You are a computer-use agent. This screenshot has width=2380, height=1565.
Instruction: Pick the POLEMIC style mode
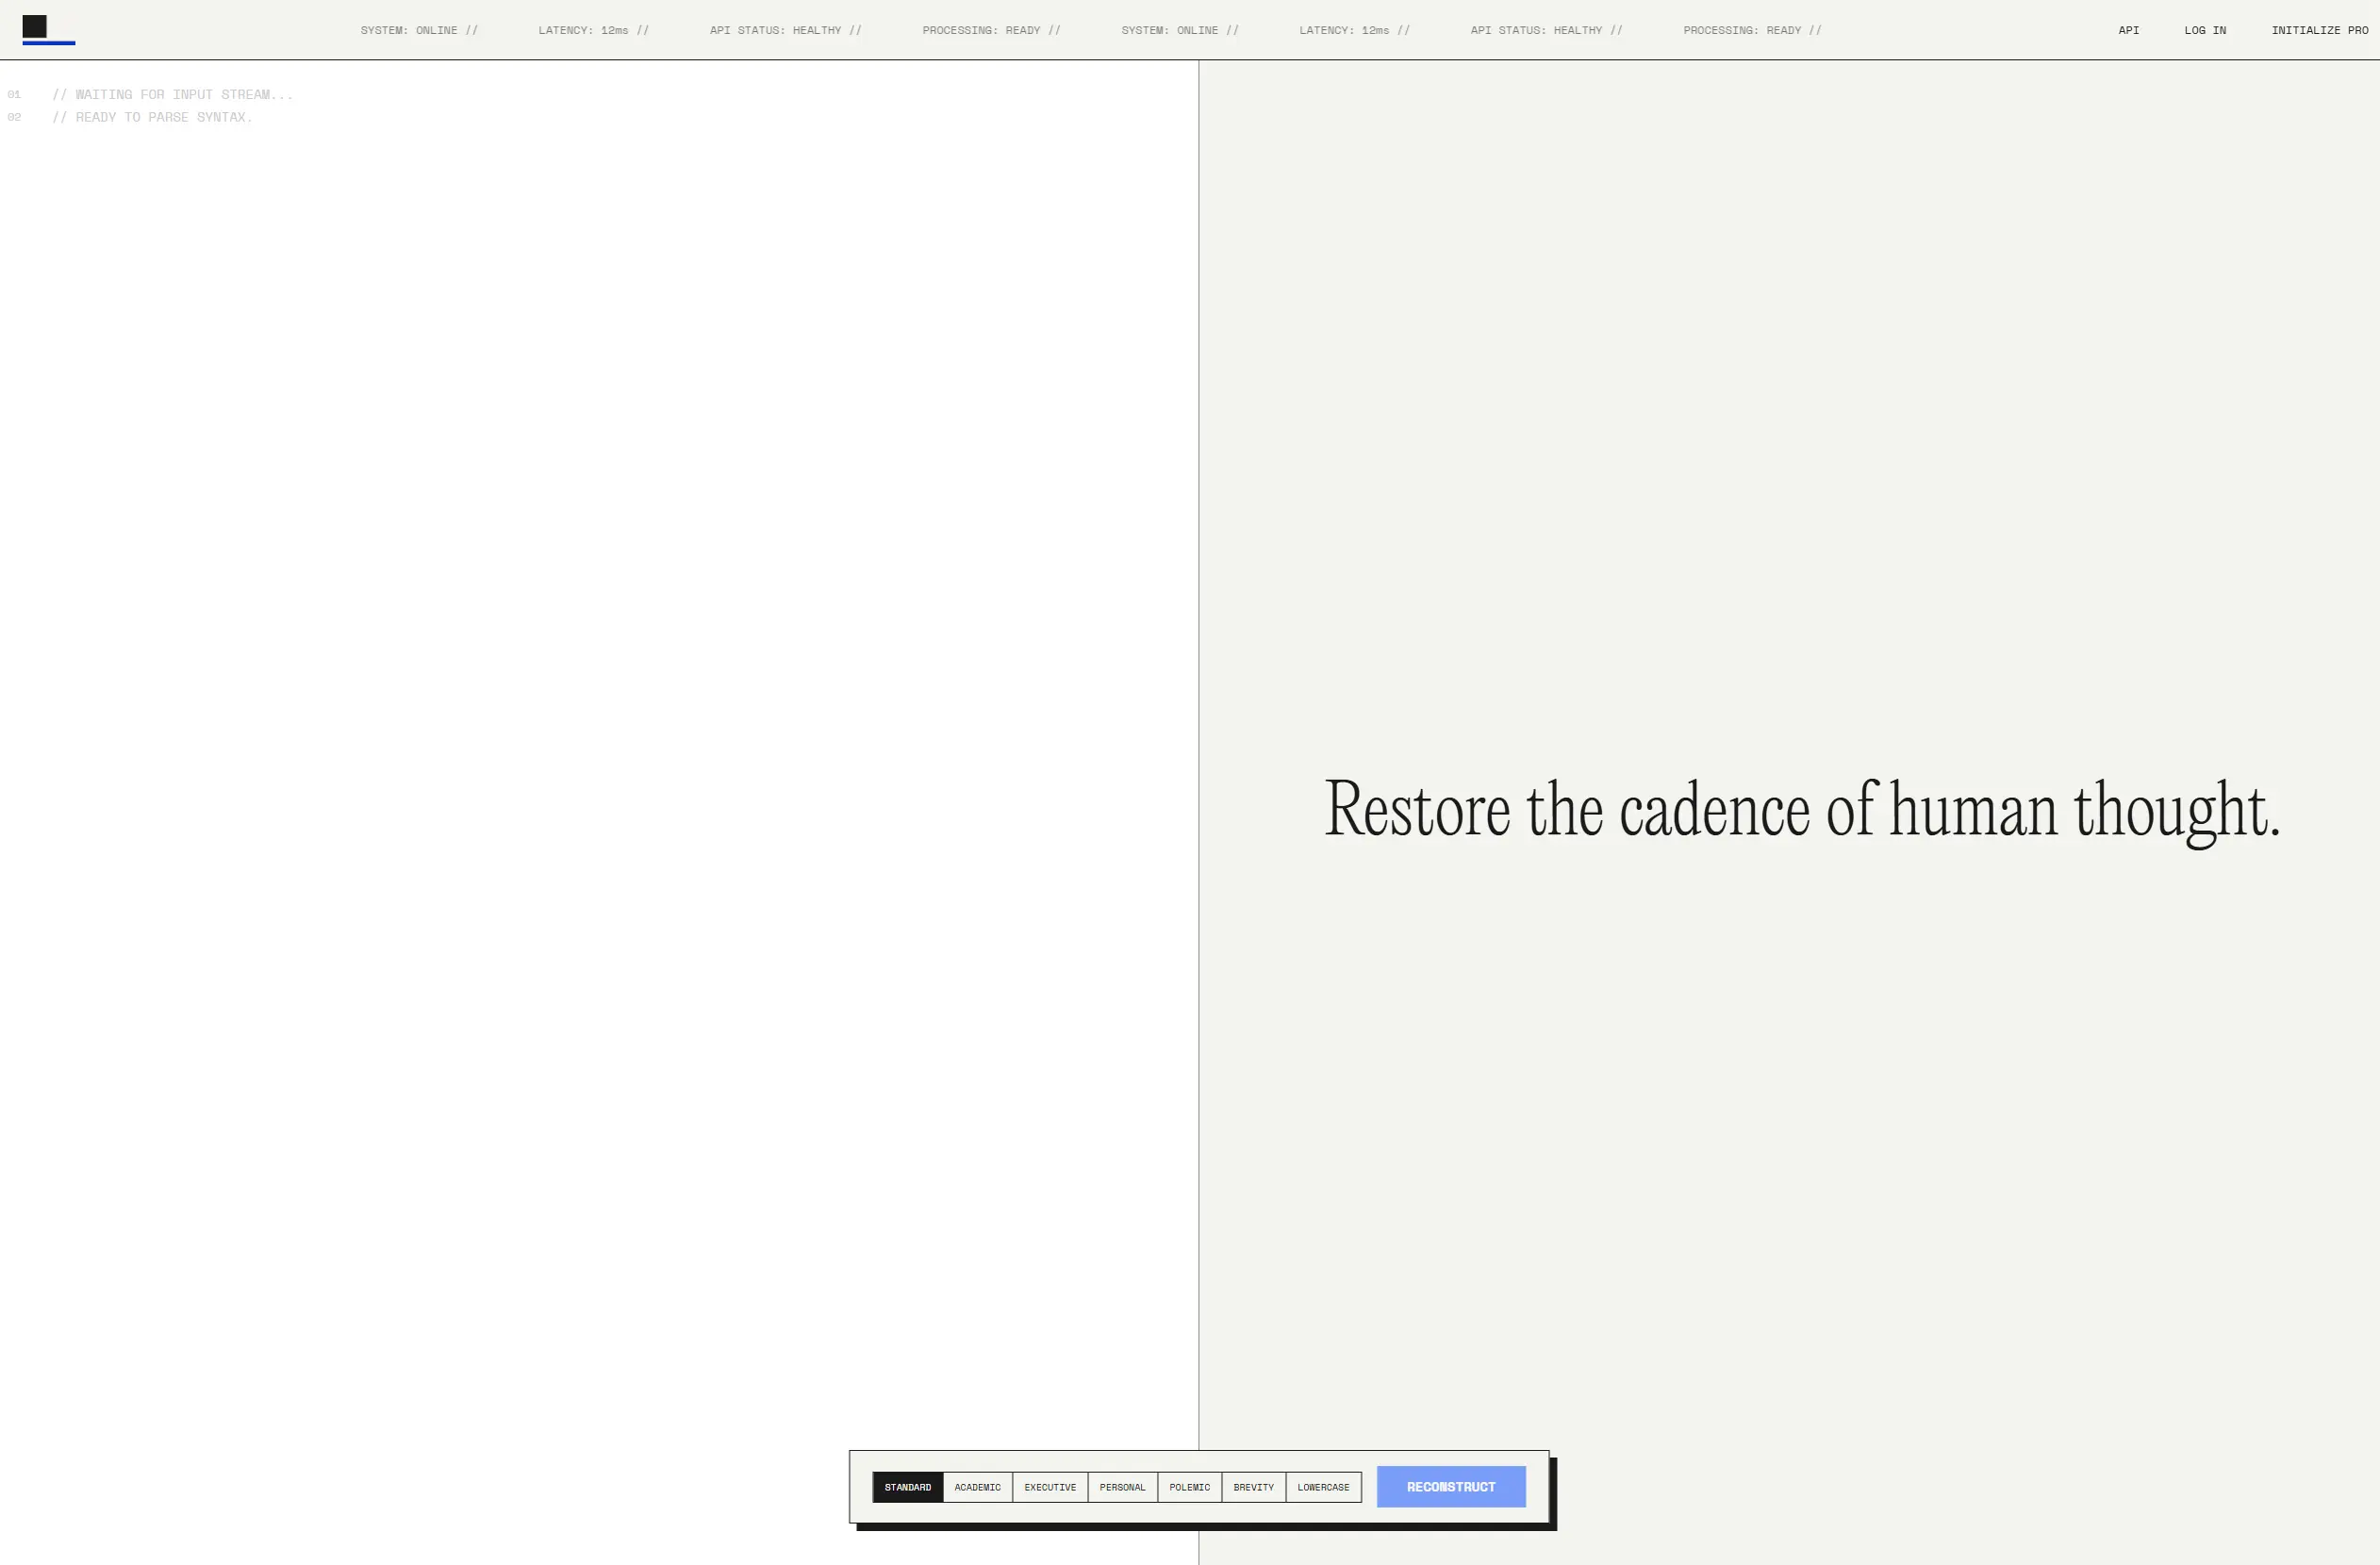1189,1487
